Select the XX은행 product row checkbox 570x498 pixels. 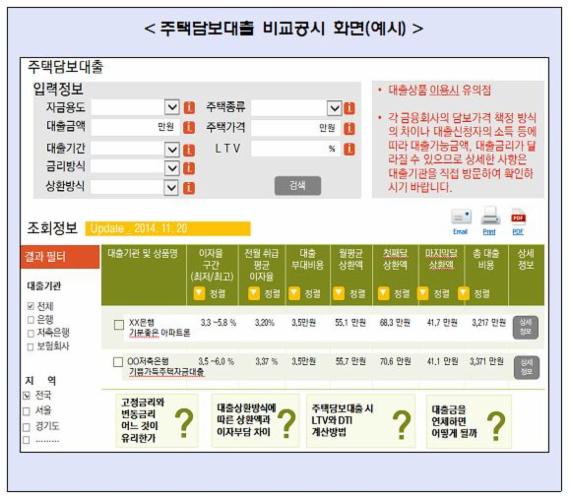(x=119, y=325)
